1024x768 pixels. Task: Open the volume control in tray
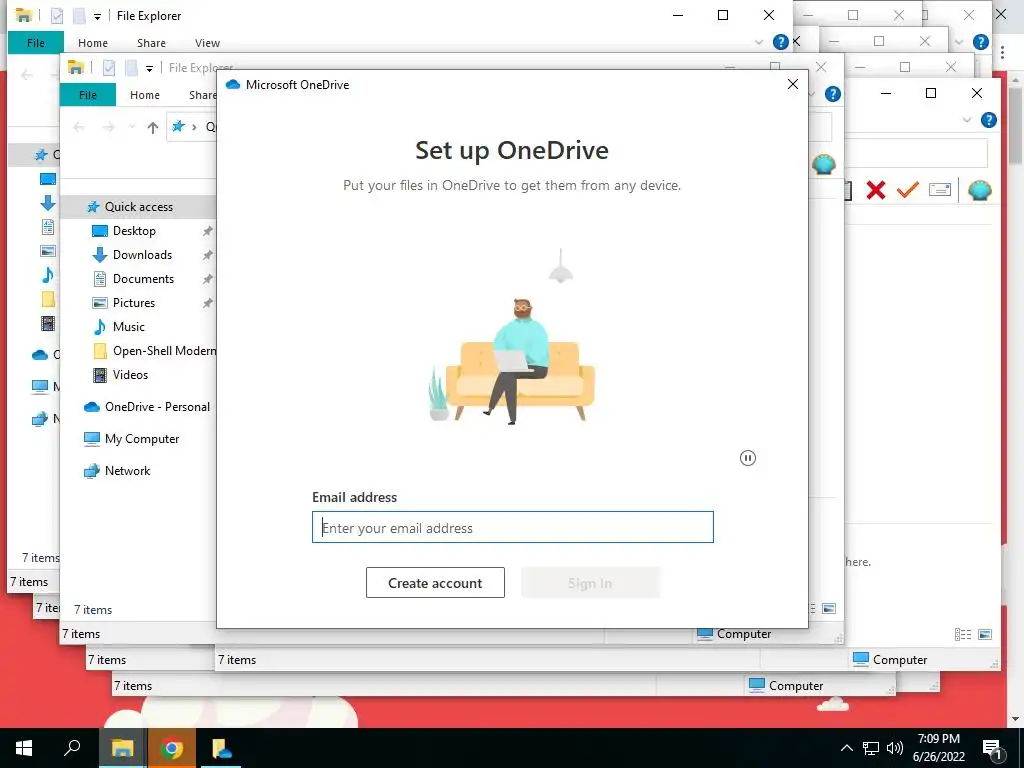tap(895, 748)
